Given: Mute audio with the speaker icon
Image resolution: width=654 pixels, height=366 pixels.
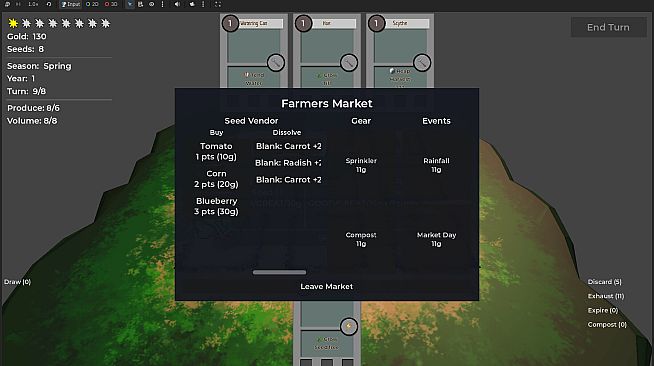Looking at the screenshot, I should point(177,4).
